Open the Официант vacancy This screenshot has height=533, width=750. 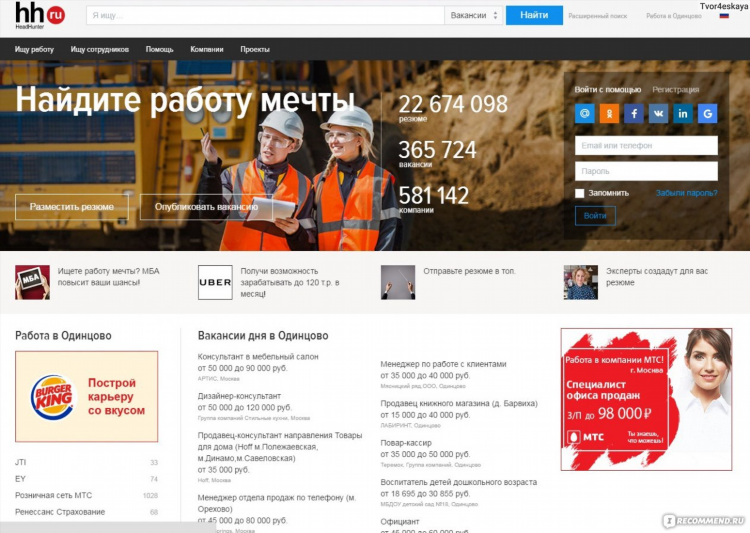pos(400,522)
